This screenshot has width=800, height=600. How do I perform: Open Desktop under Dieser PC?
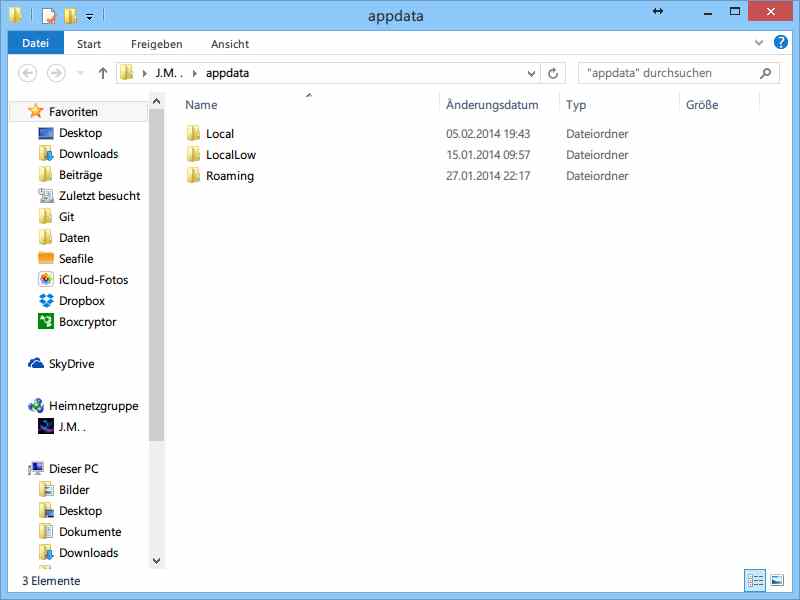(80, 511)
